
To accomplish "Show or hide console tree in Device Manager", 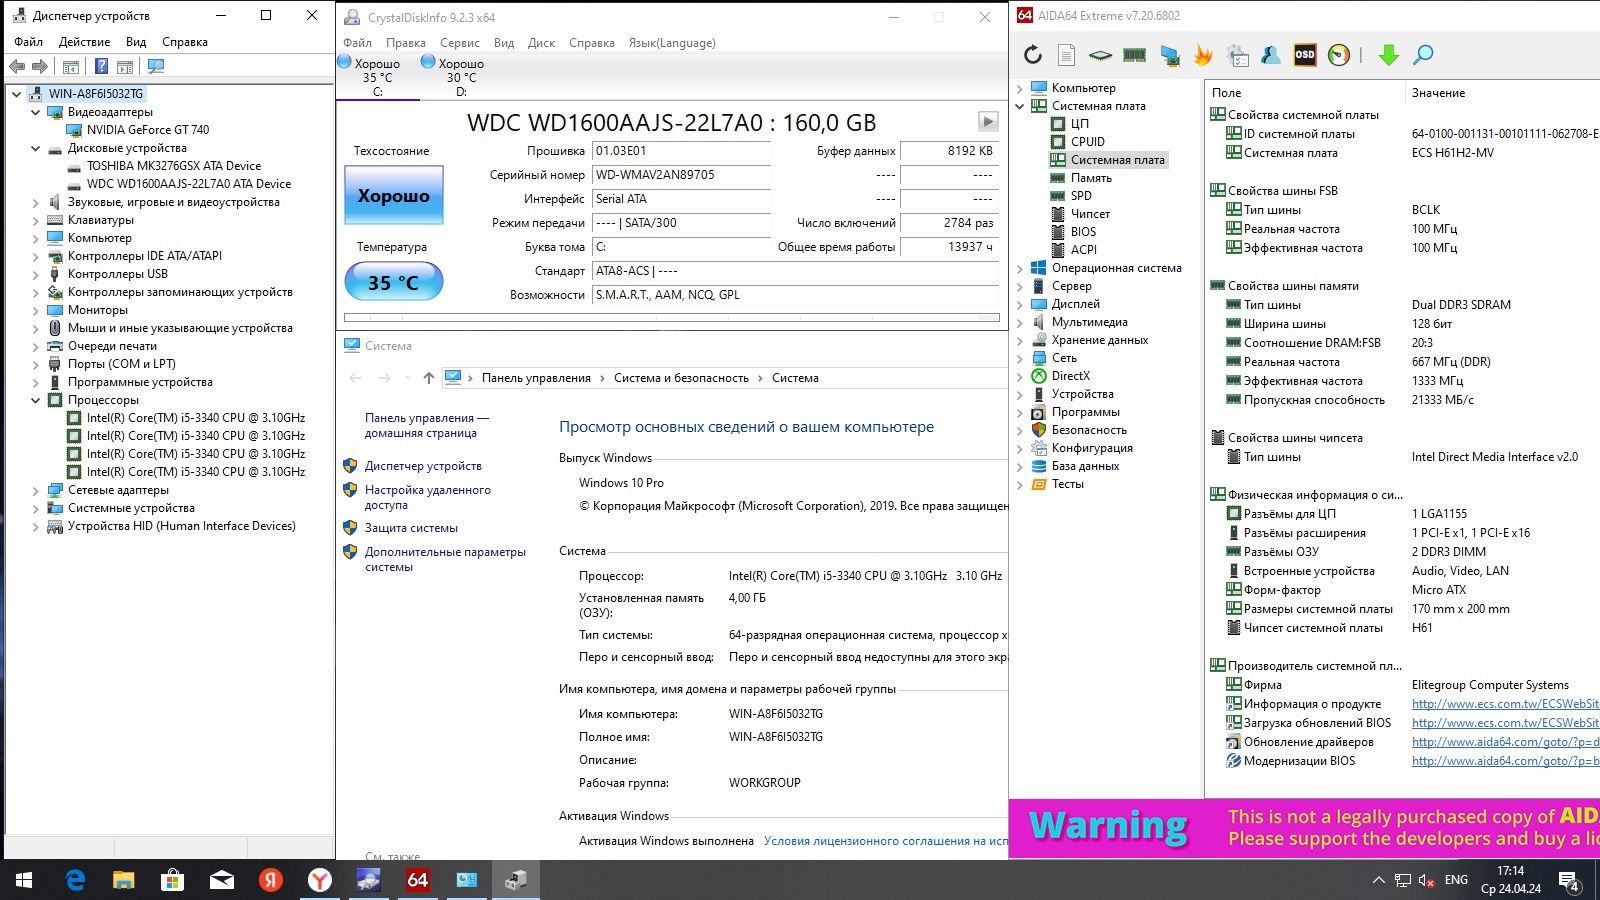I will coord(71,67).
